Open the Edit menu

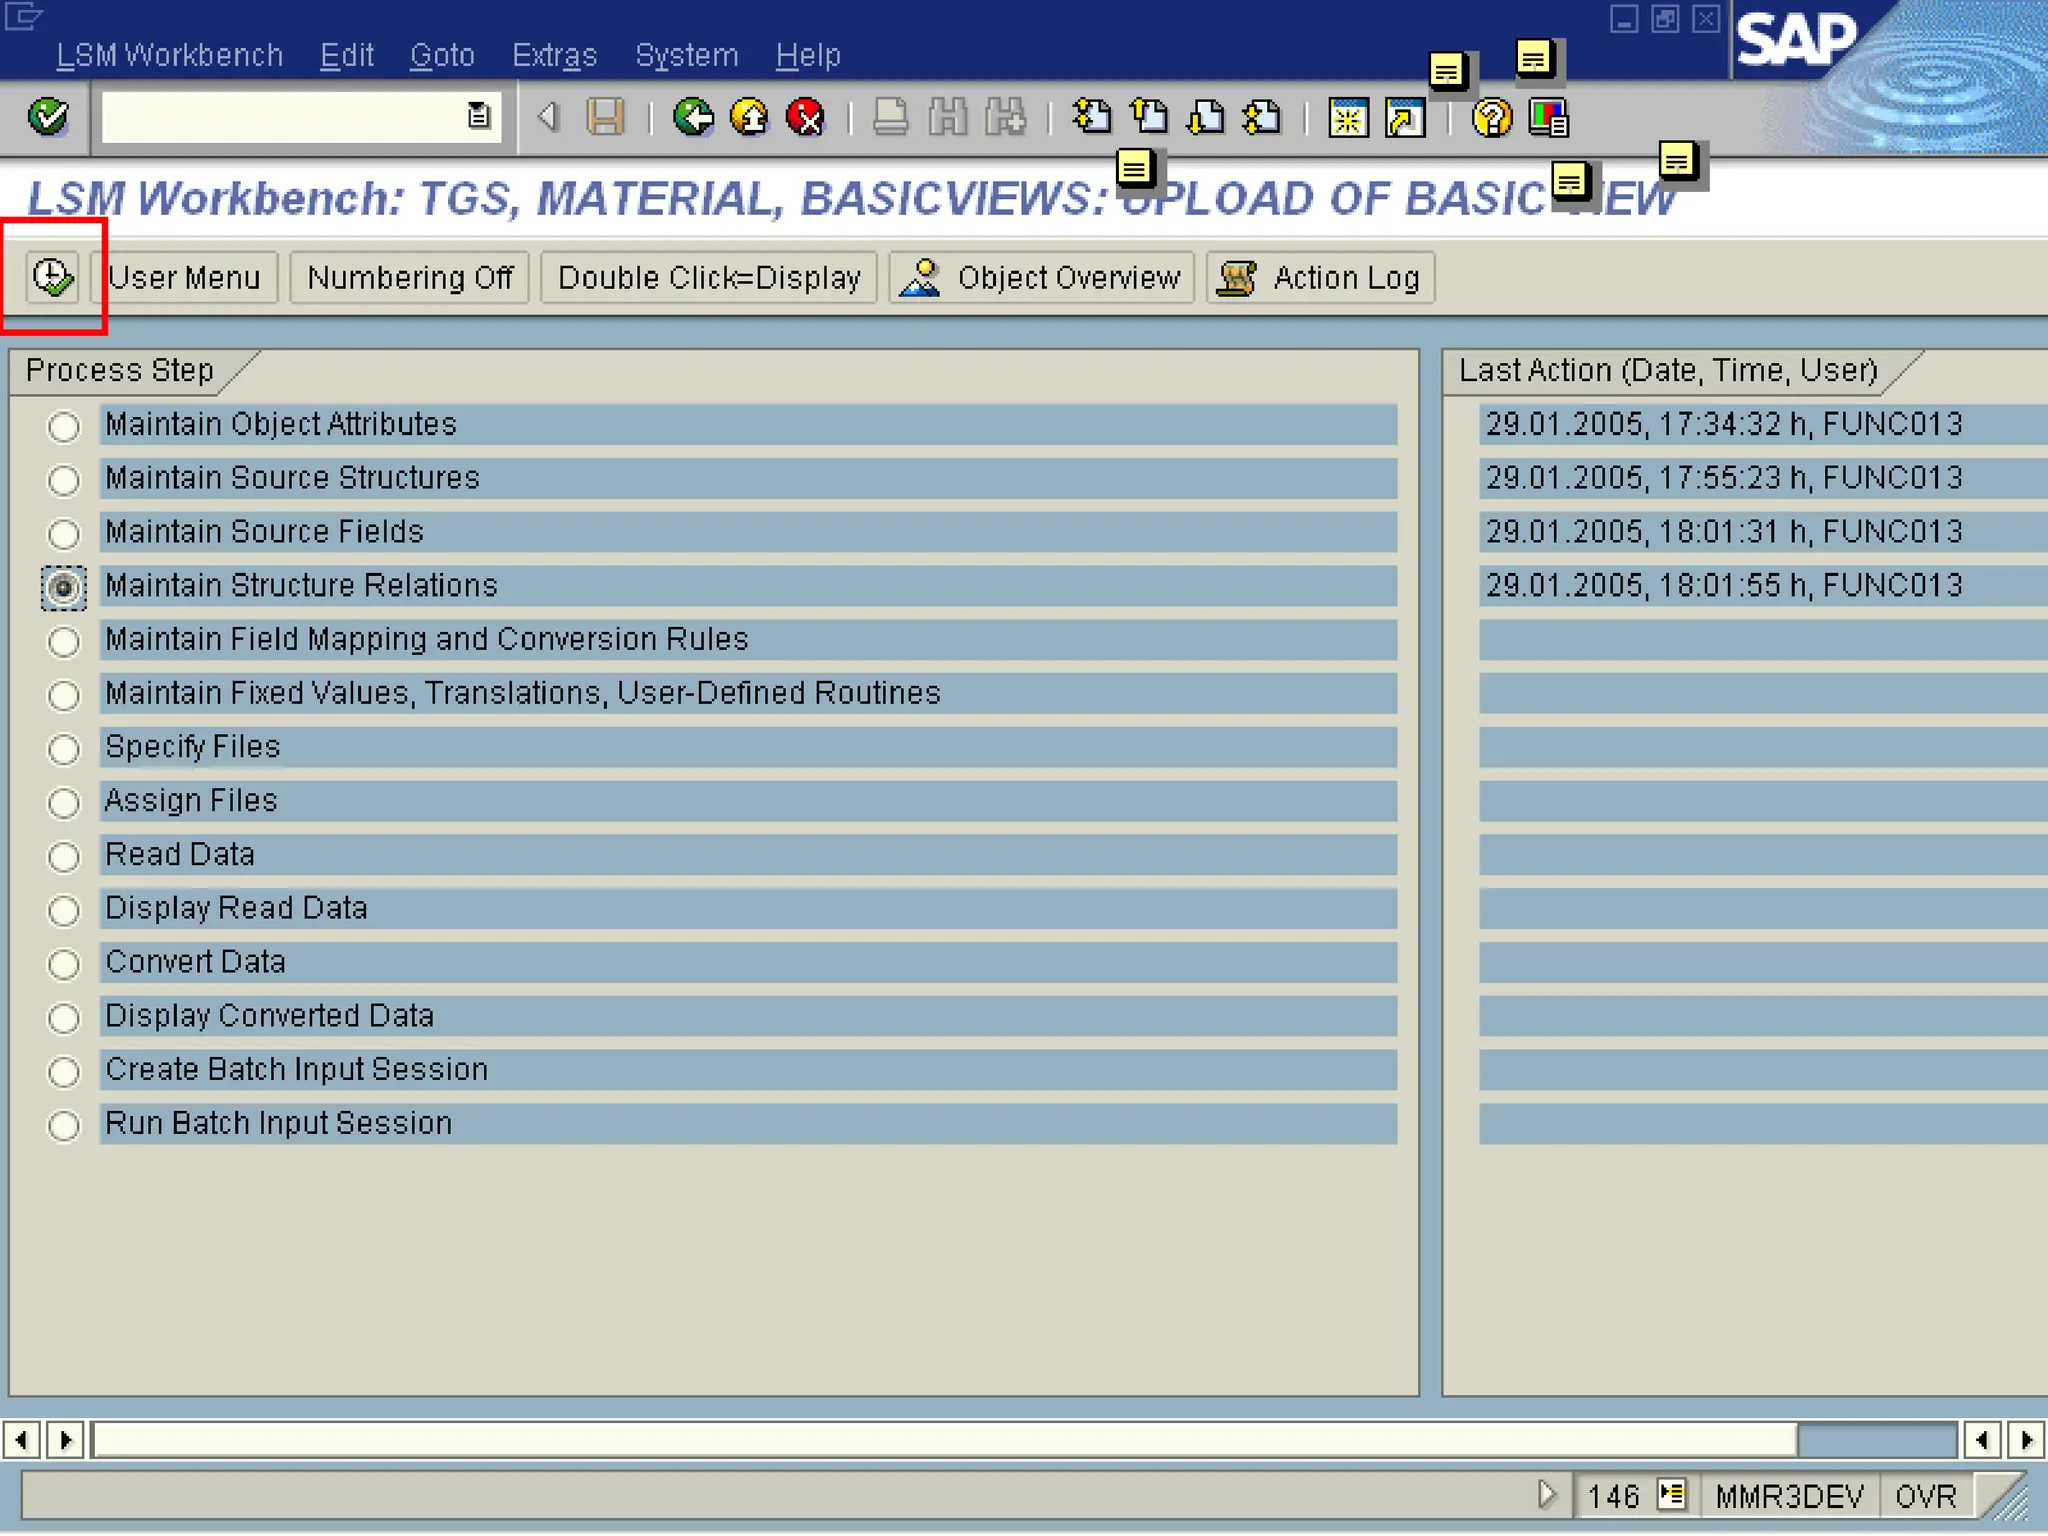pos(346,55)
